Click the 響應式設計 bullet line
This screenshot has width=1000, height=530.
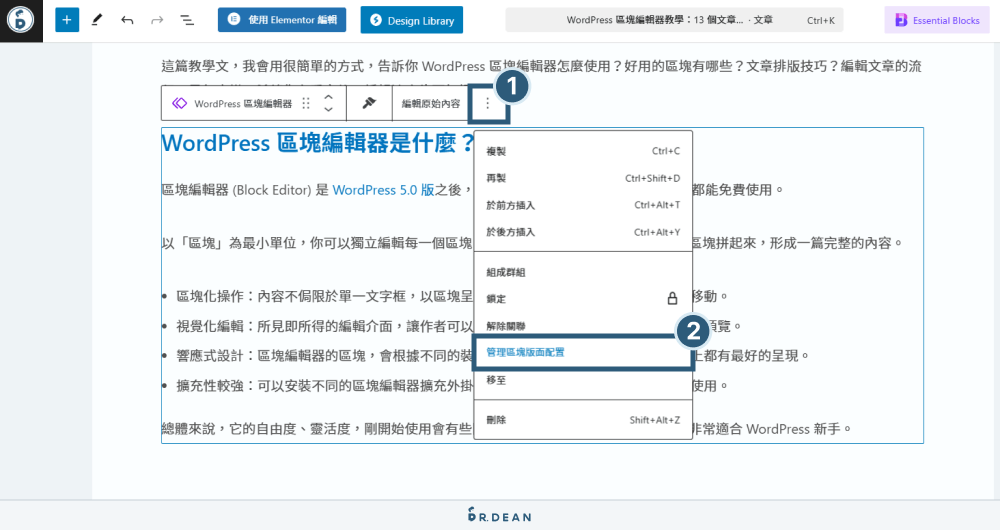[x=325, y=356]
